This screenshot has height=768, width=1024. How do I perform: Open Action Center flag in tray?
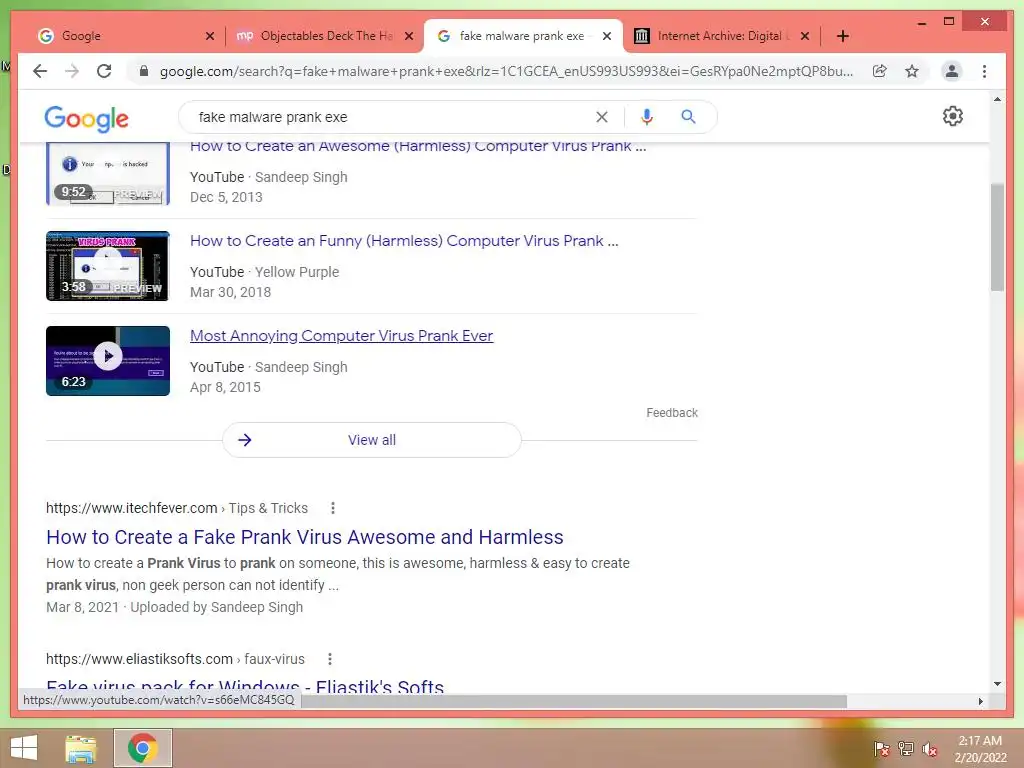coord(881,748)
